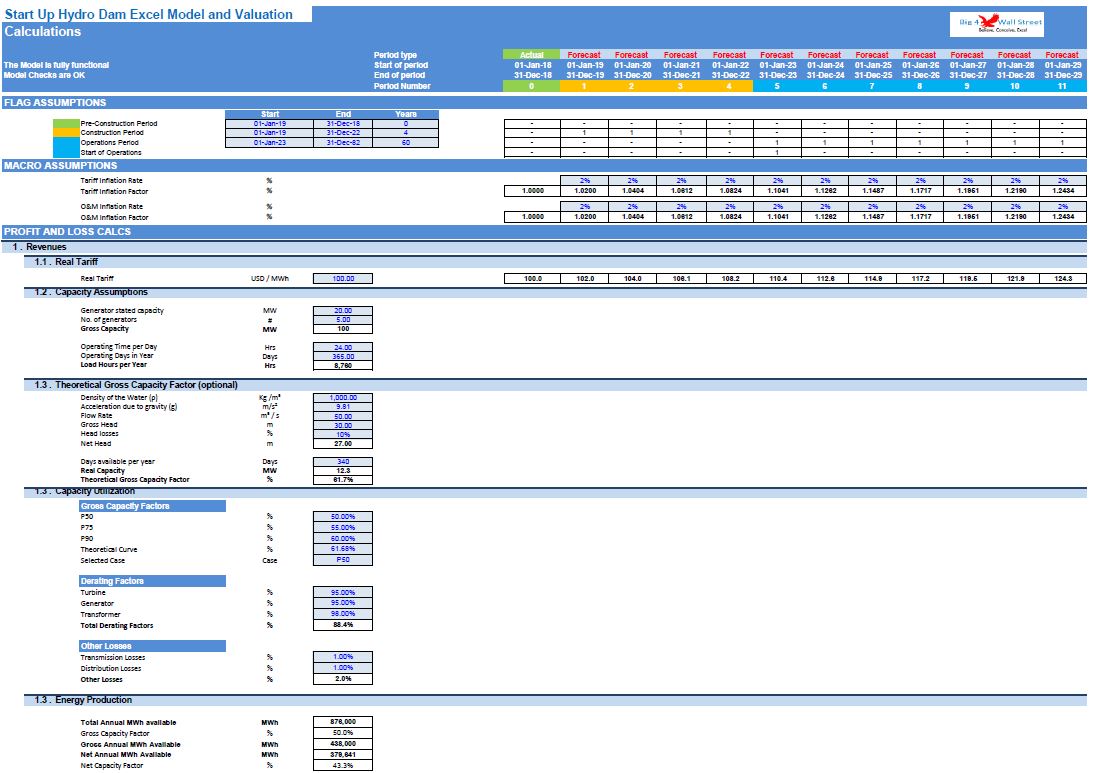1096x773 pixels.
Task: Click the Flow Rate cell 50.00
Action: coord(342,416)
